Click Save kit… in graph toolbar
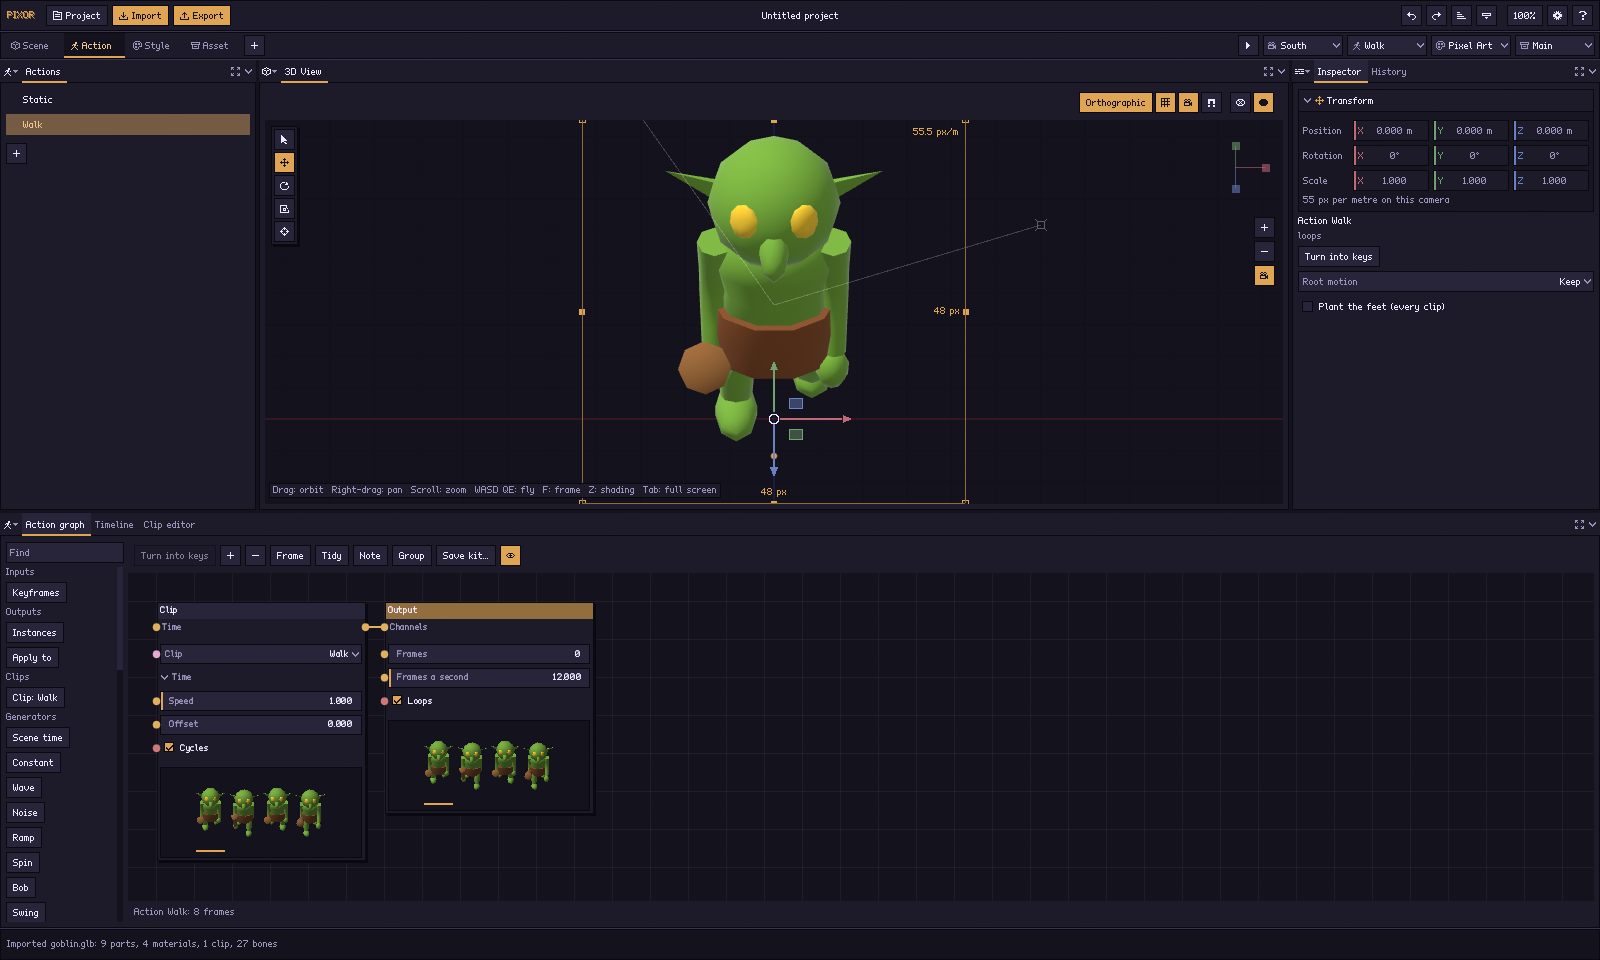 tap(465, 556)
